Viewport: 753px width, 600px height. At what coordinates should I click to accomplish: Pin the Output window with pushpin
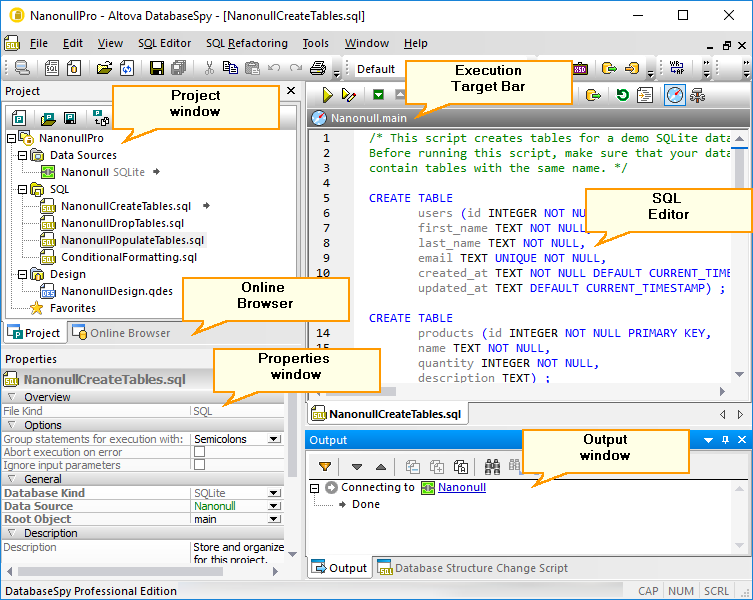(x=725, y=440)
